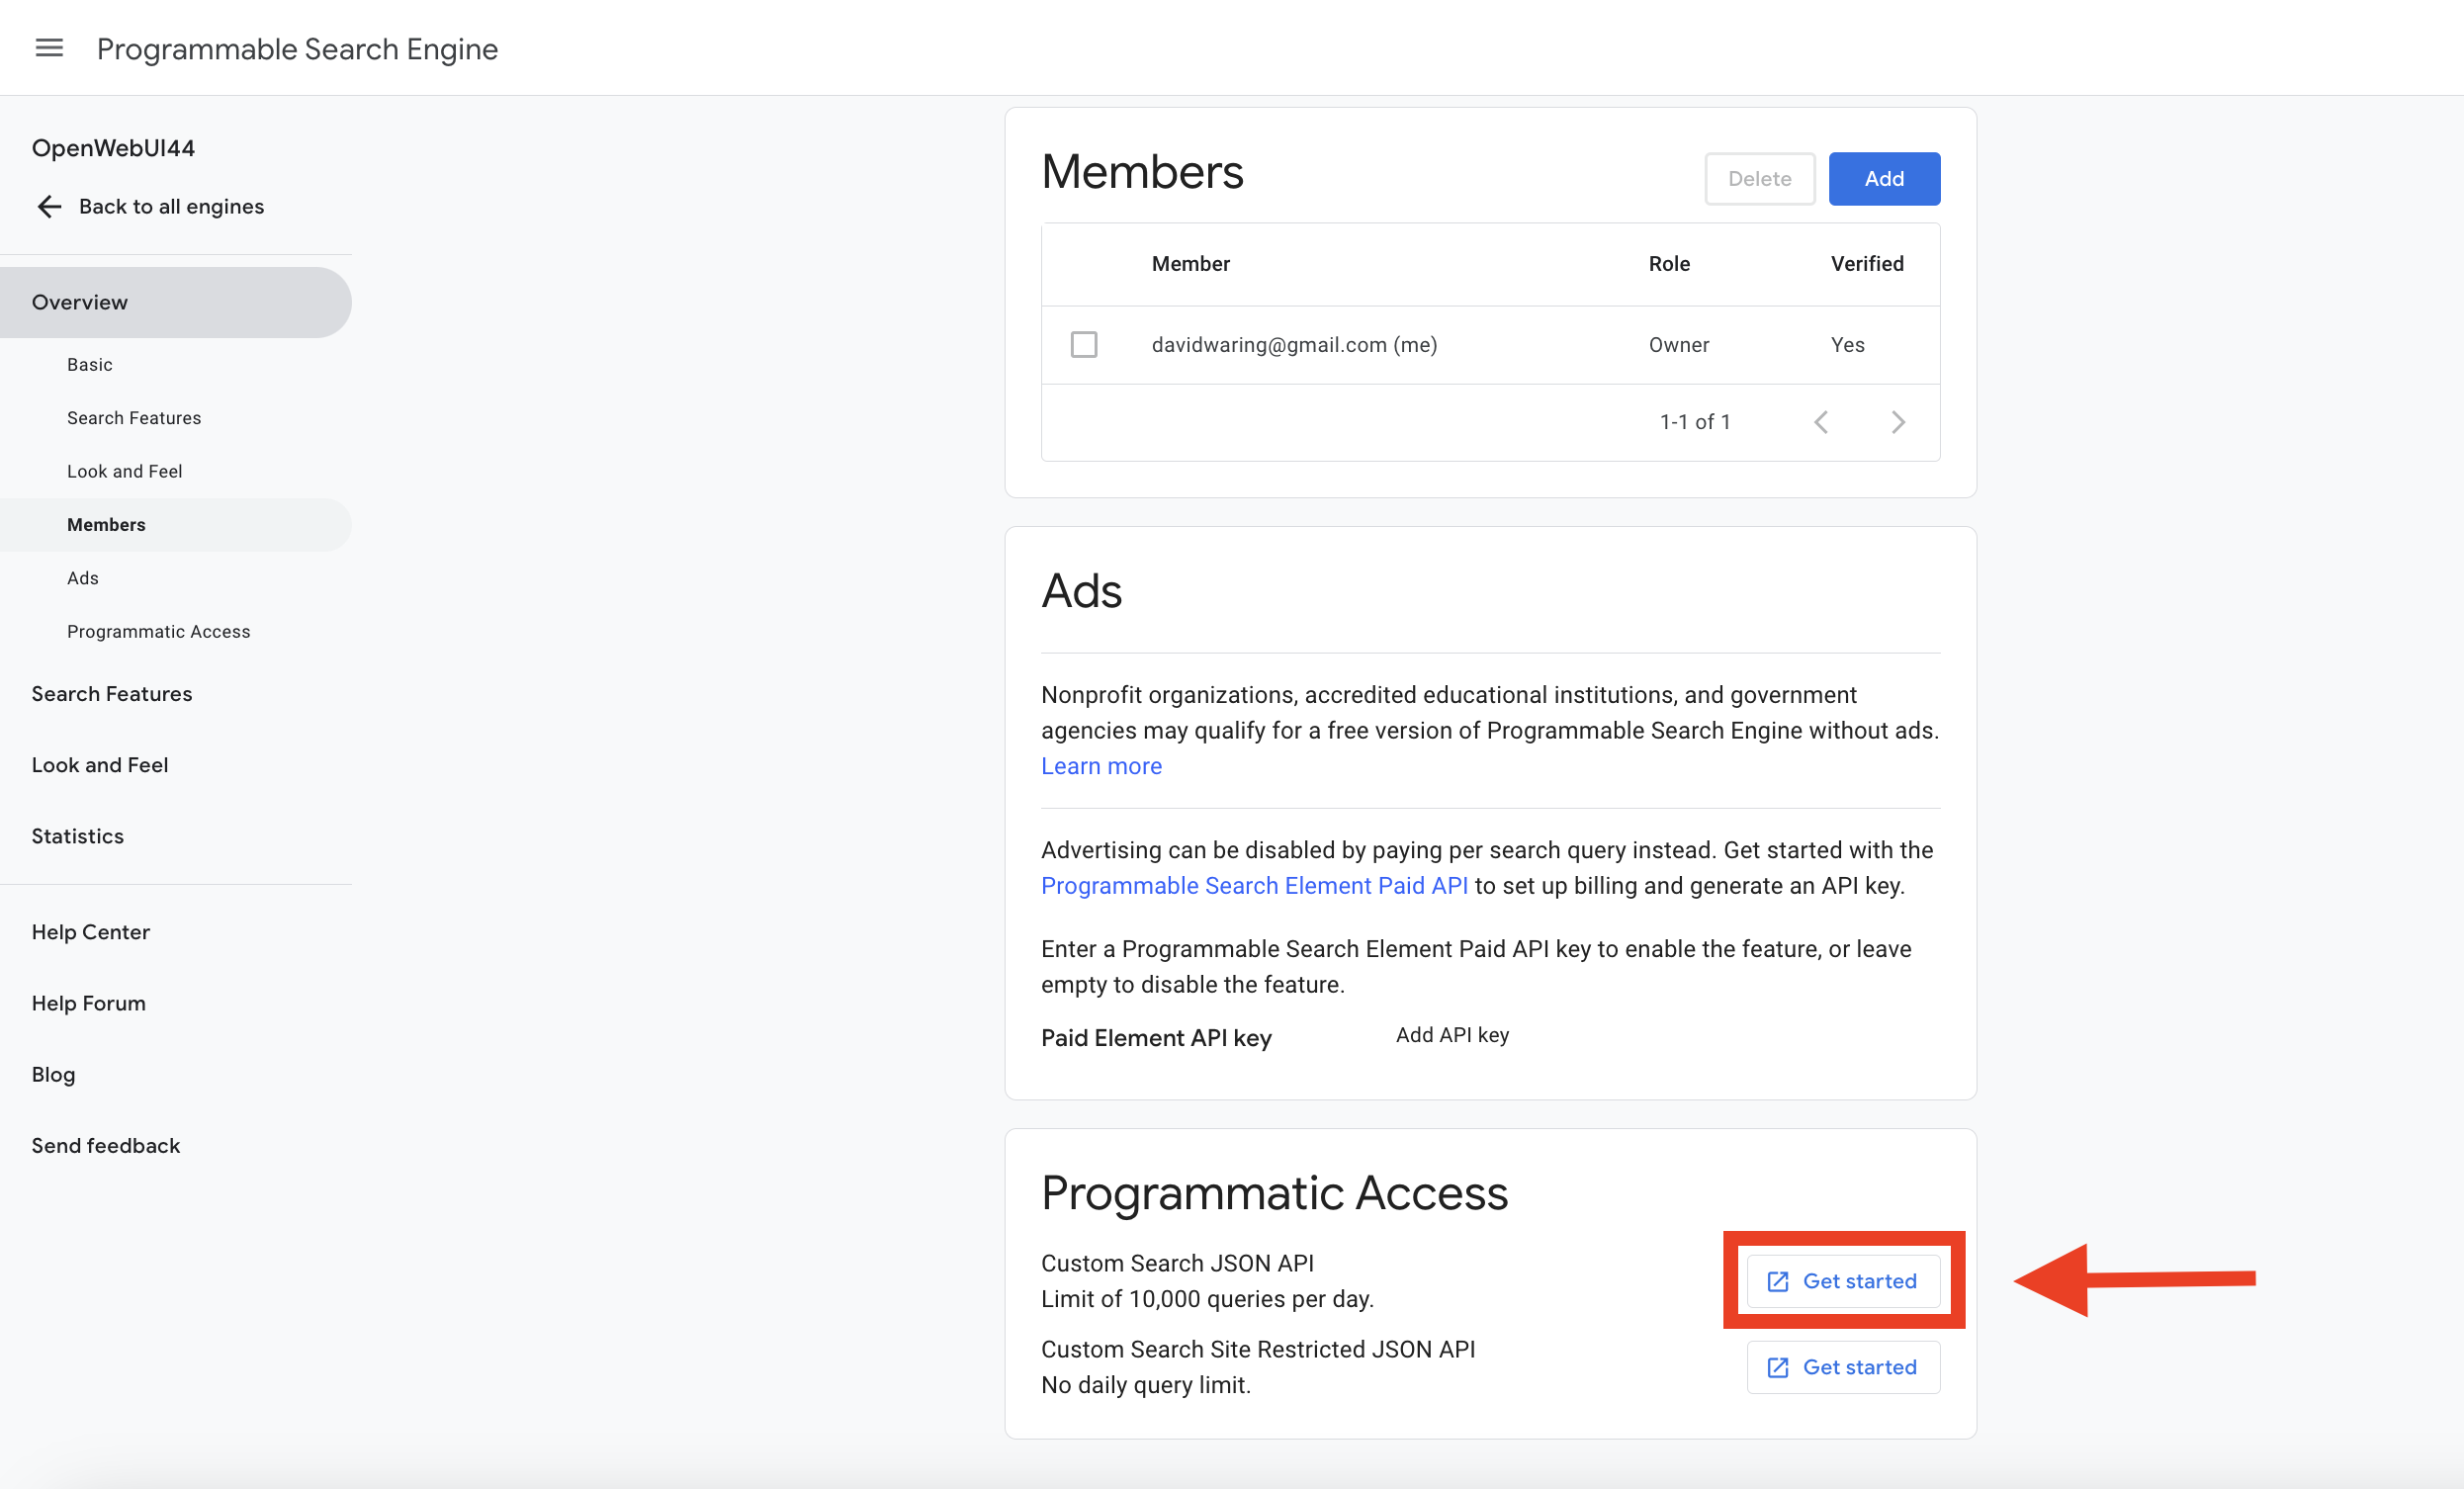Click the Ads section heading
This screenshot has width=2464, height=1489.
point(1081,591)
